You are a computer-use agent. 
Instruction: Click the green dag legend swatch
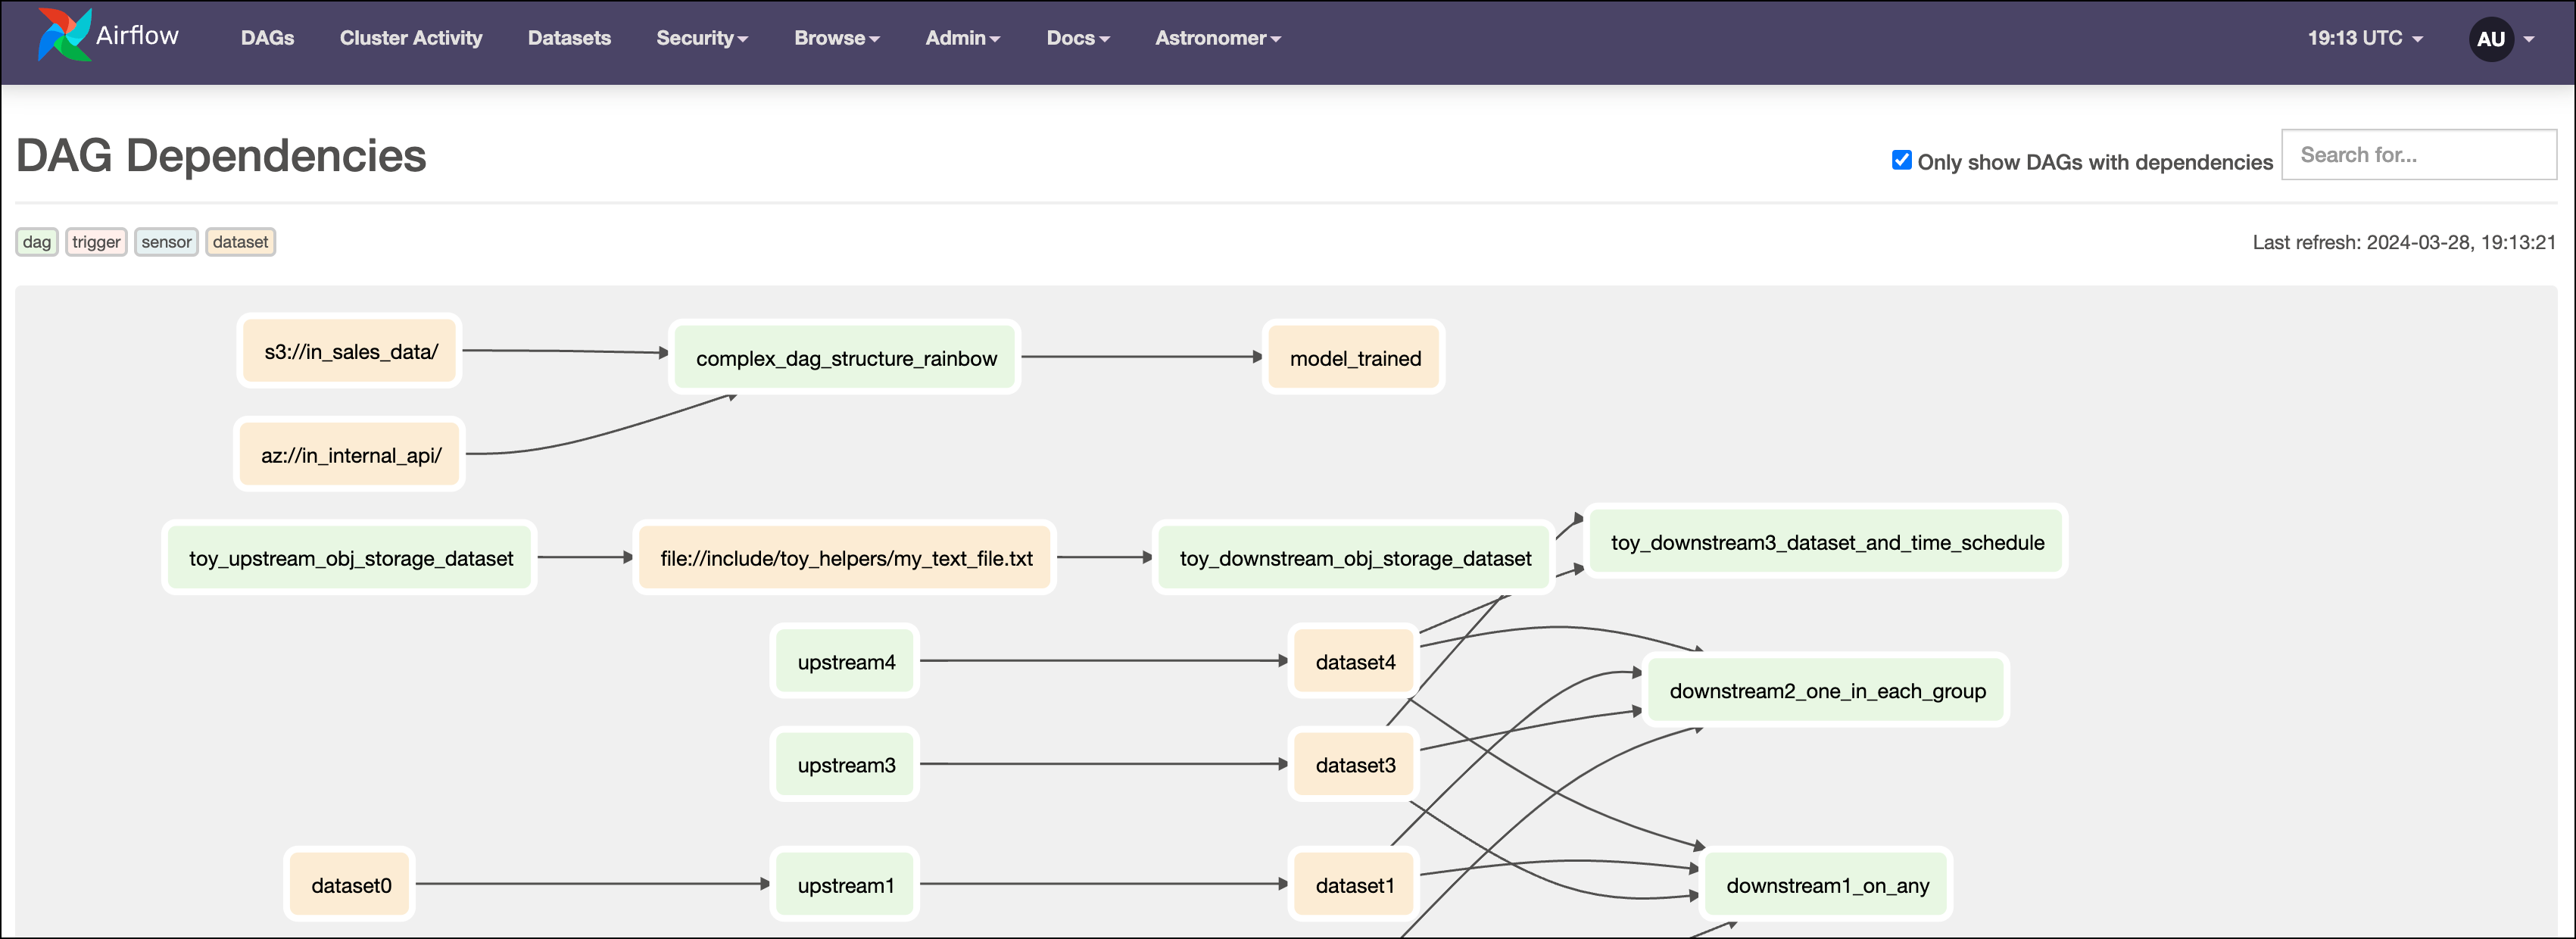pos(36,241)
